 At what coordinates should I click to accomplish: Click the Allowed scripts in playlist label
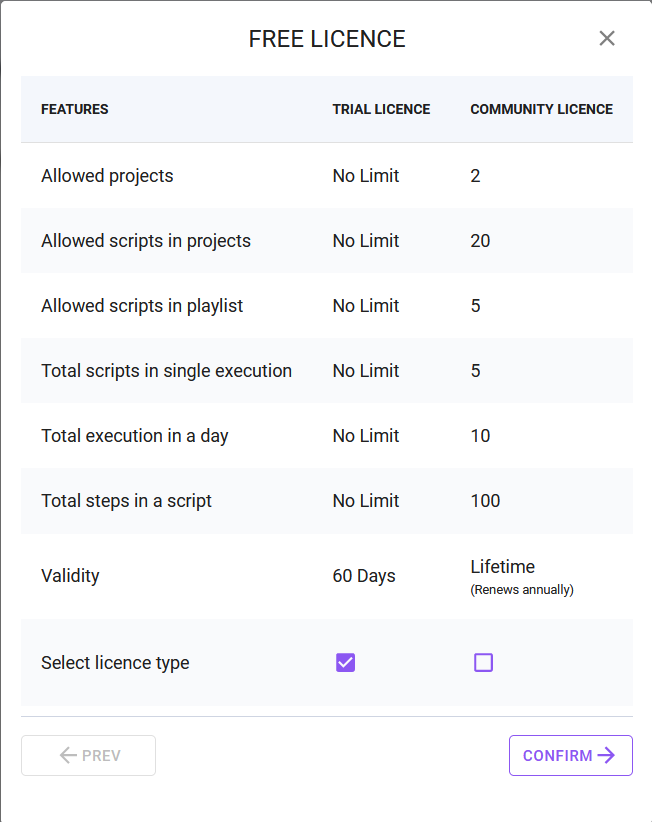[142, 306]
